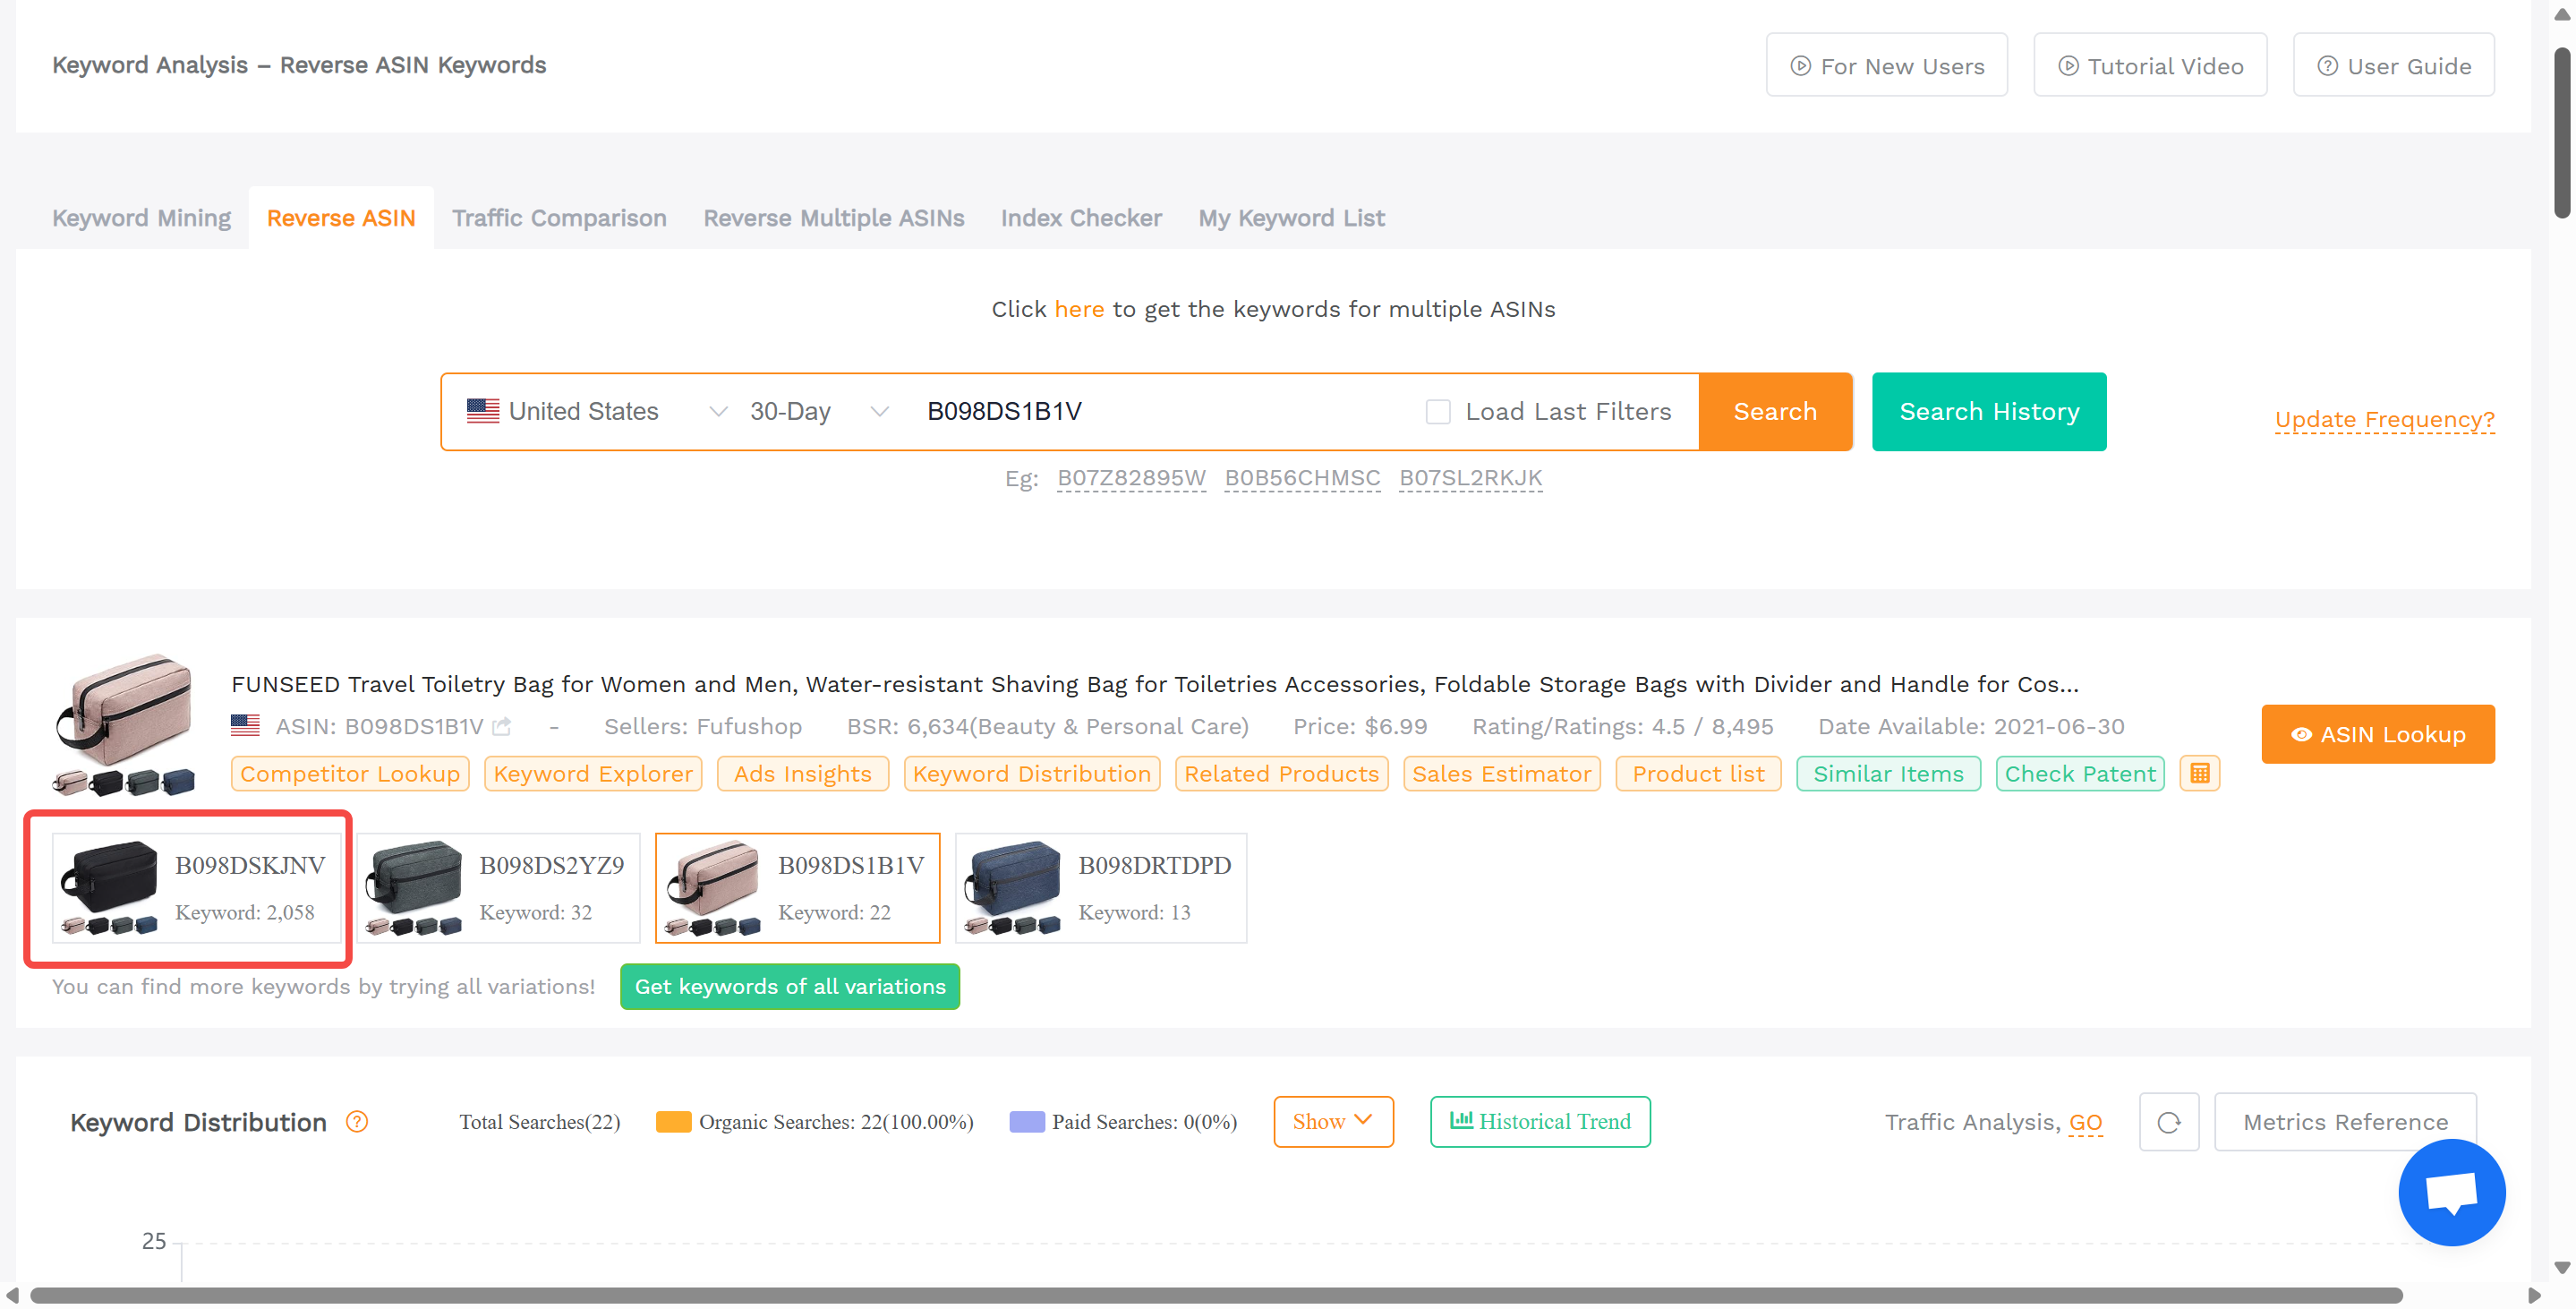This screenshot has height=1309, width=2576.
Task: Toggle the Load Last Filters checkbox
Action: 1437,411
